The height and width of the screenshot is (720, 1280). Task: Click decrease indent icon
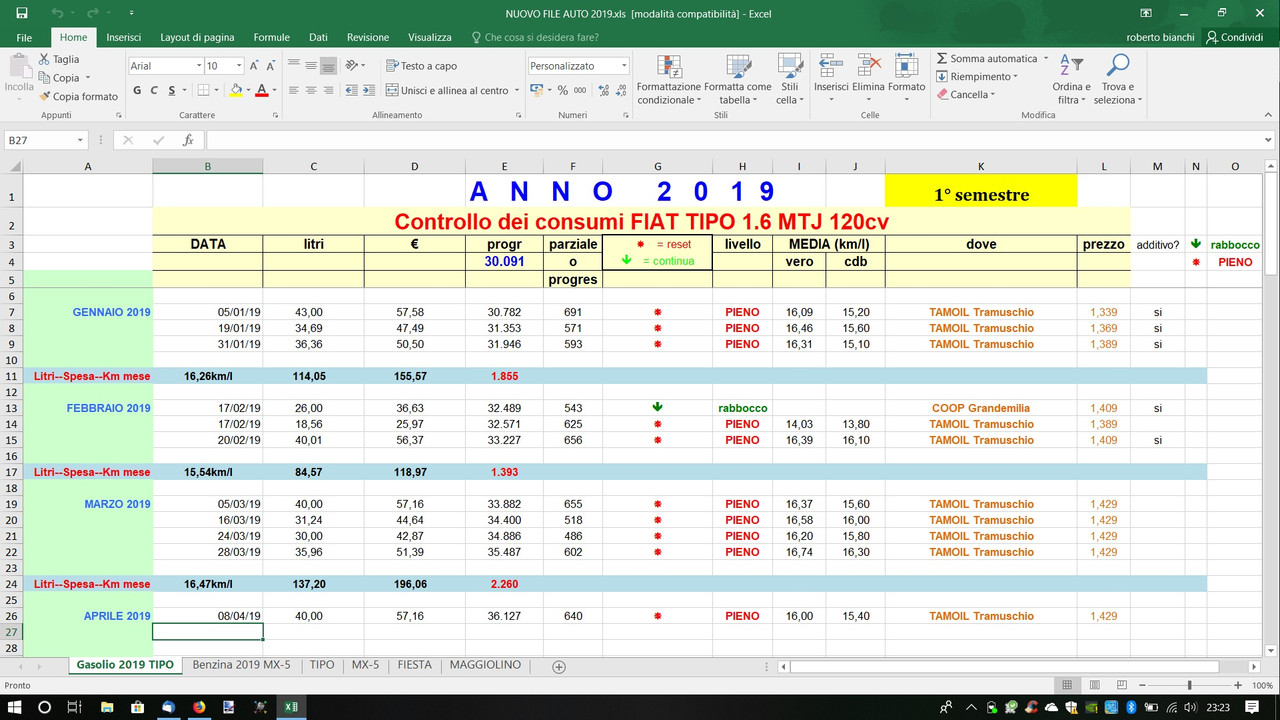pos(354,90)
